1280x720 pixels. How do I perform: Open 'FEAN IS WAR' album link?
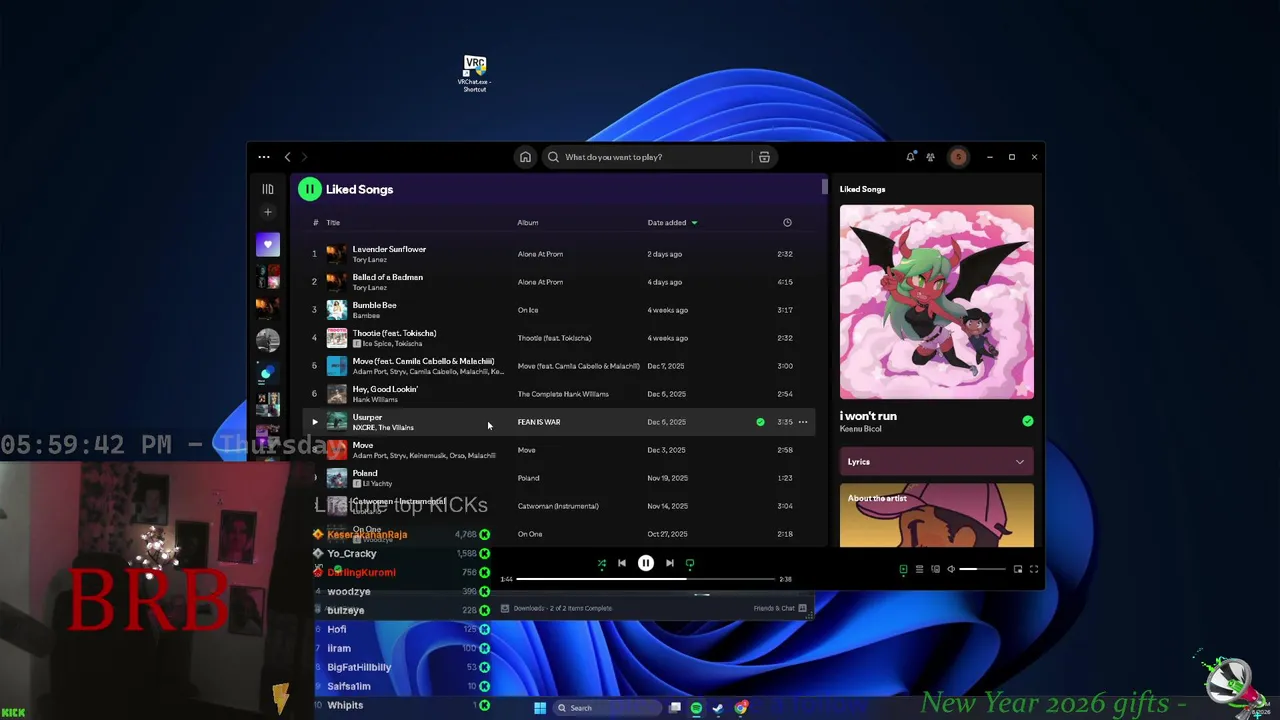539,422
